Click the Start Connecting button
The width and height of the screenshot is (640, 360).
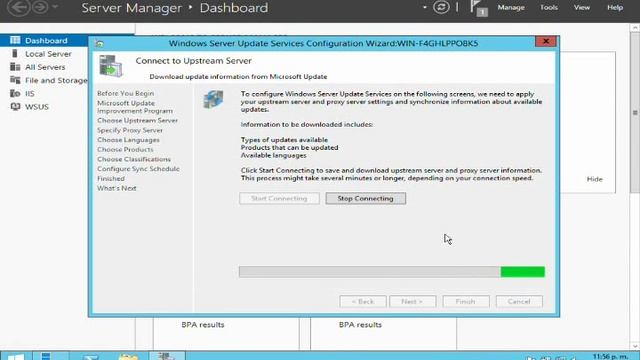[x=279, y=198]
